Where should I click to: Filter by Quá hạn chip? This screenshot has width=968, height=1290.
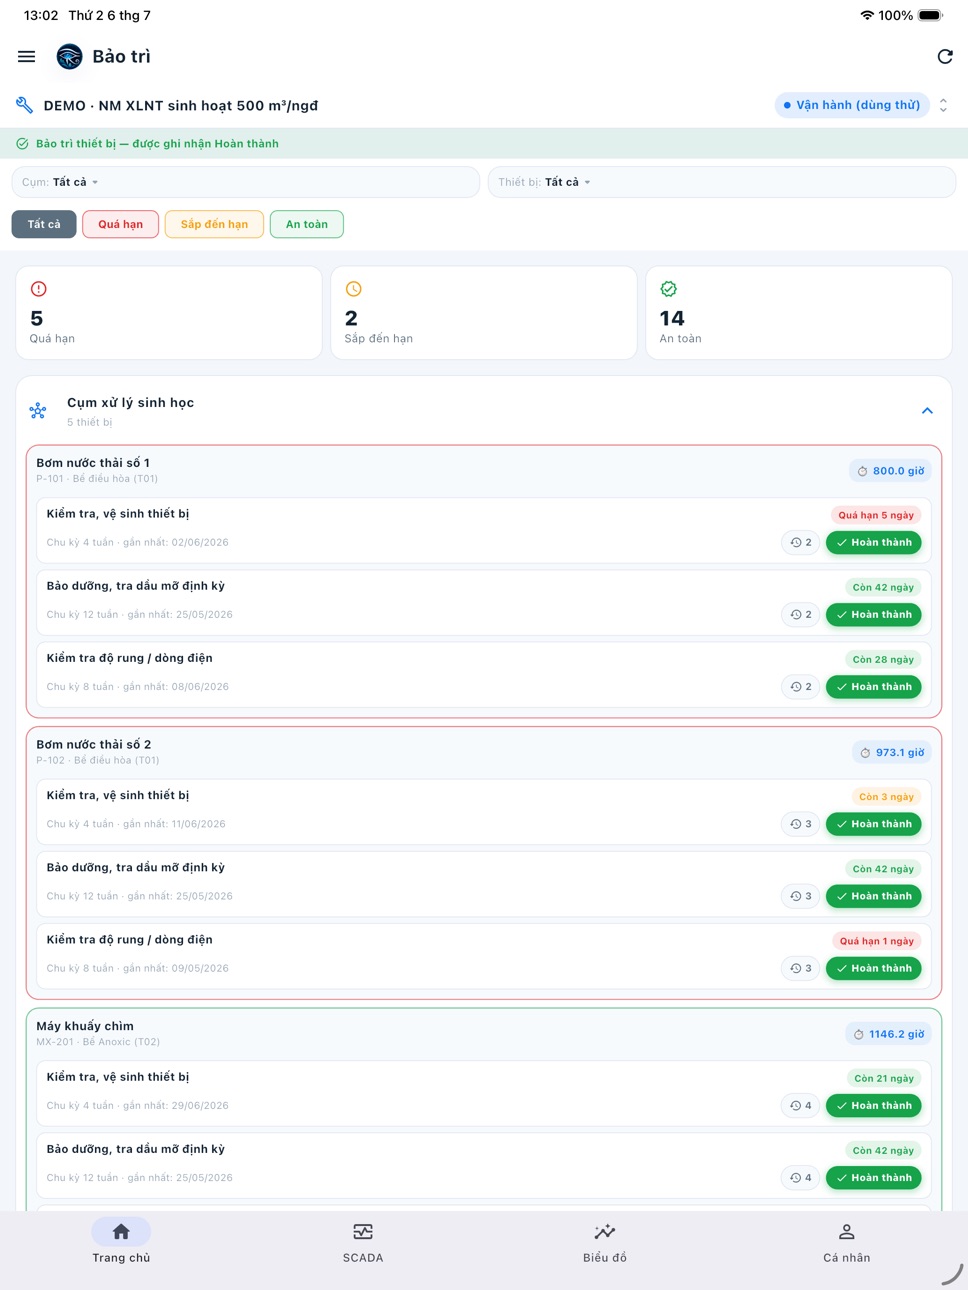tap(120, 225)
